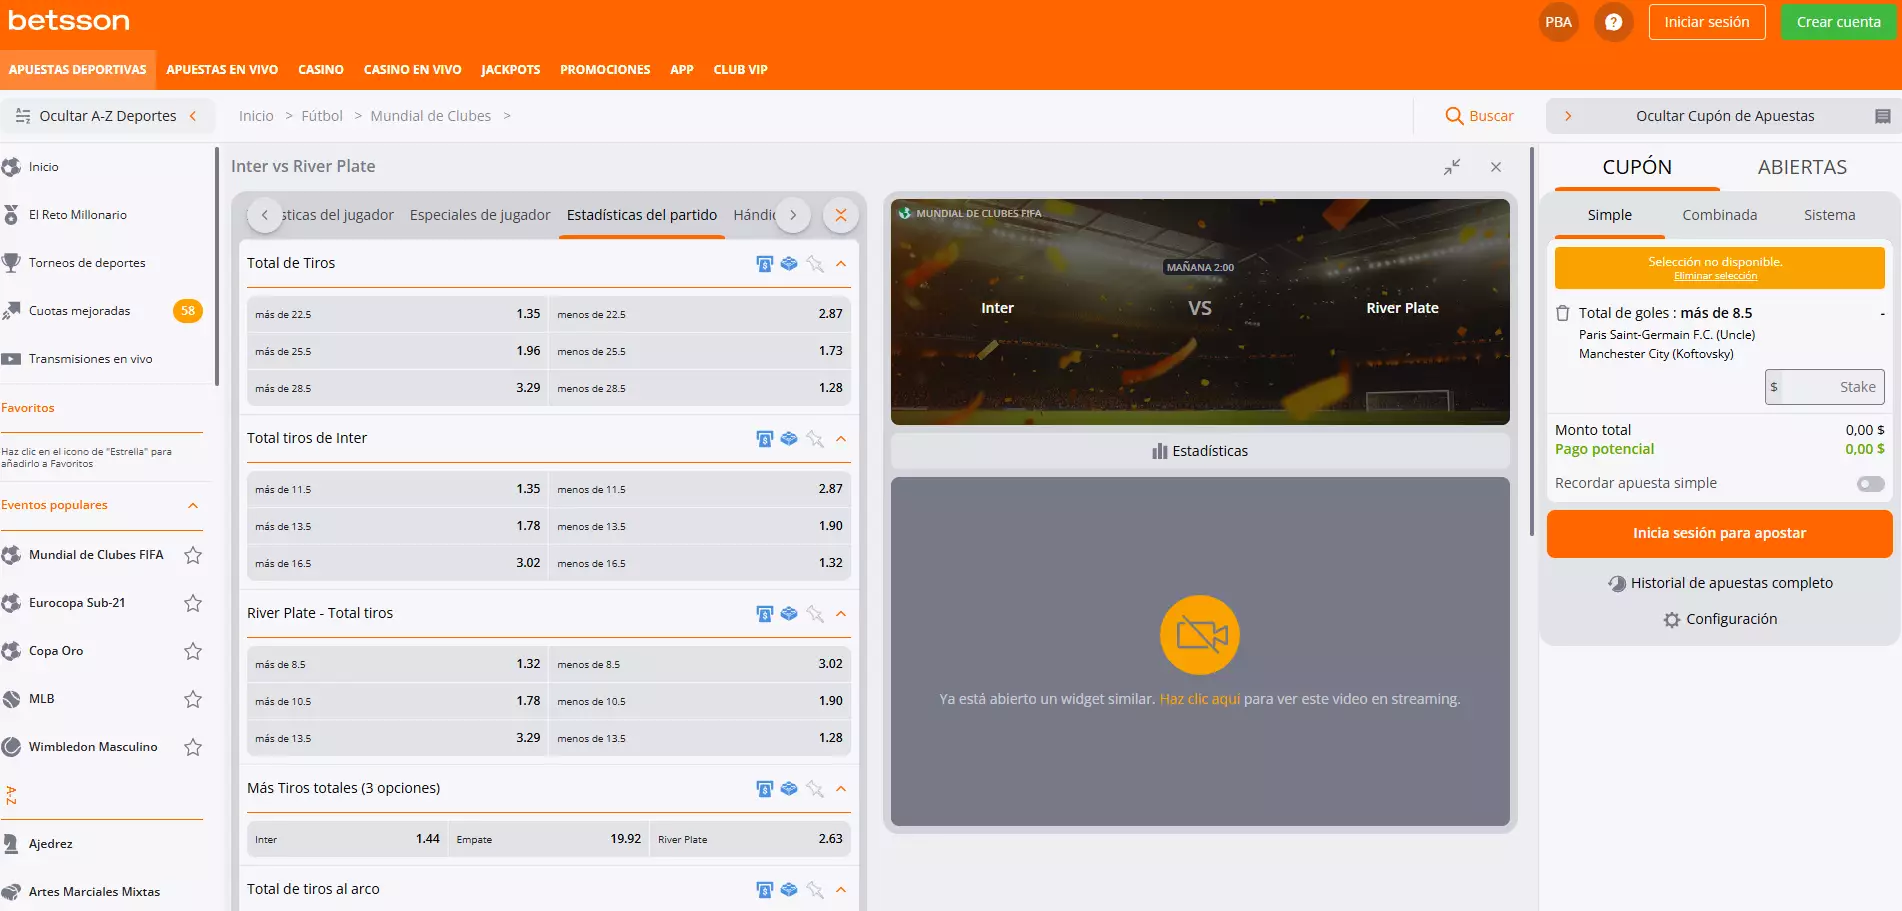1902x911 pixels.
Task: Star Wimbledon Masculino as favorite
Action: coord(193,747)
